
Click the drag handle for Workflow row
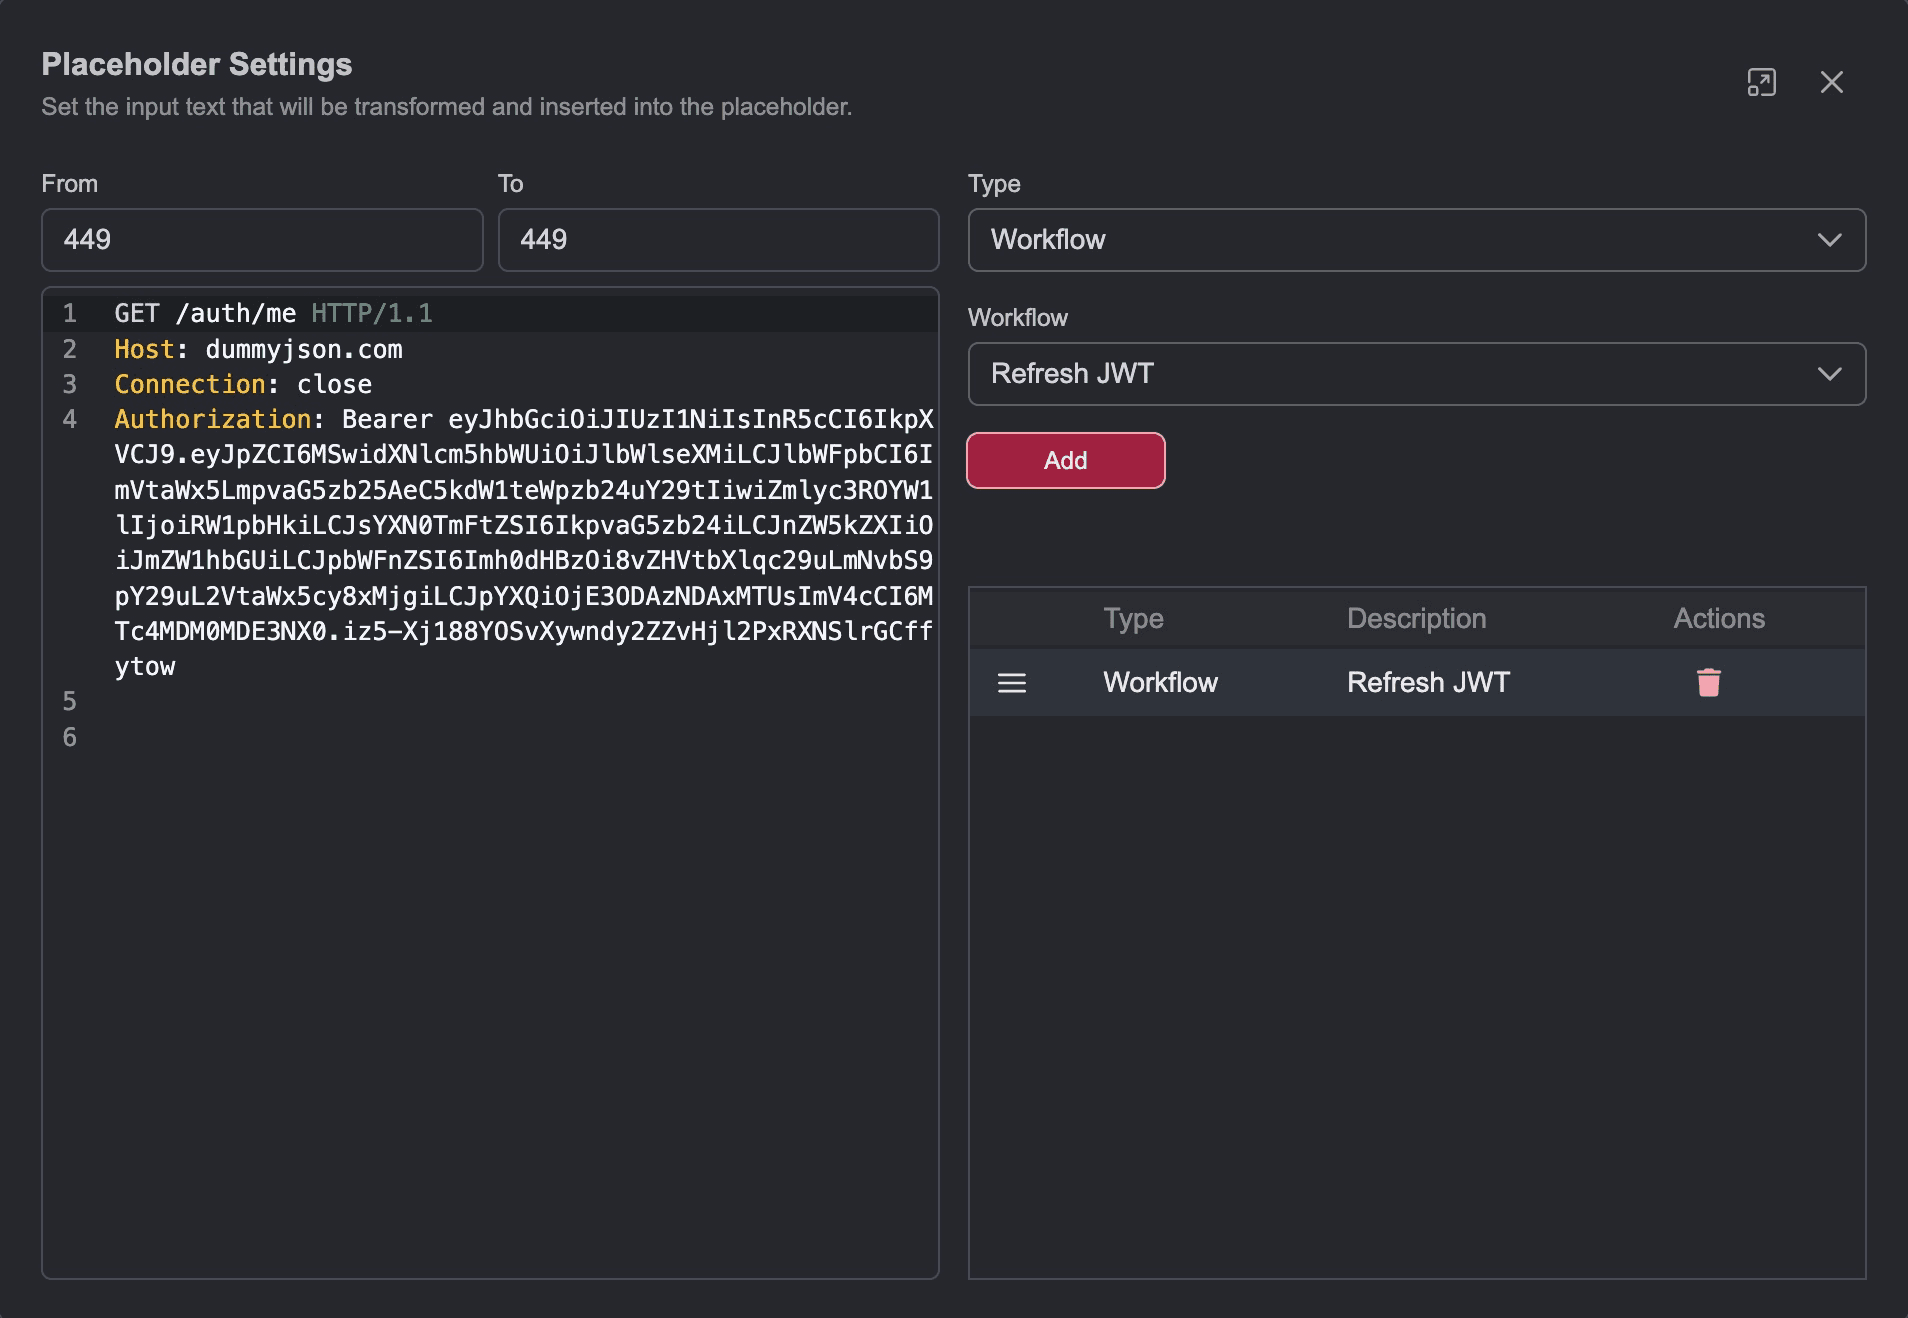pos(1012,683)
